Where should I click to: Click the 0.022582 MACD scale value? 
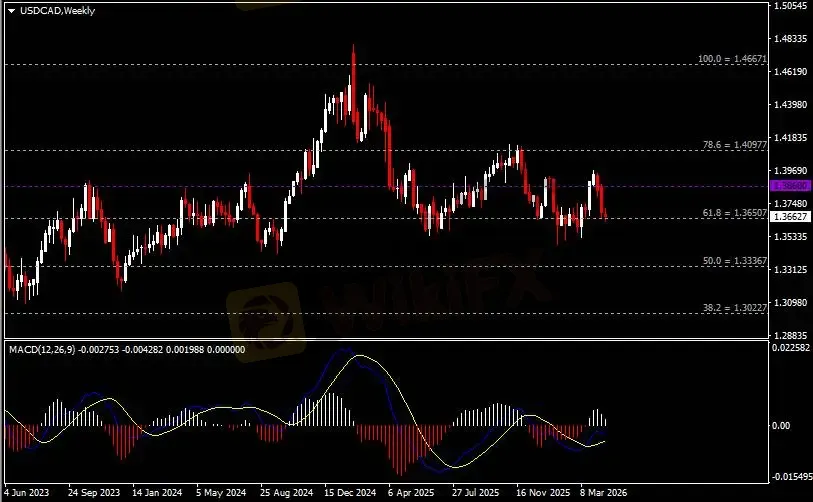[791, 348]
